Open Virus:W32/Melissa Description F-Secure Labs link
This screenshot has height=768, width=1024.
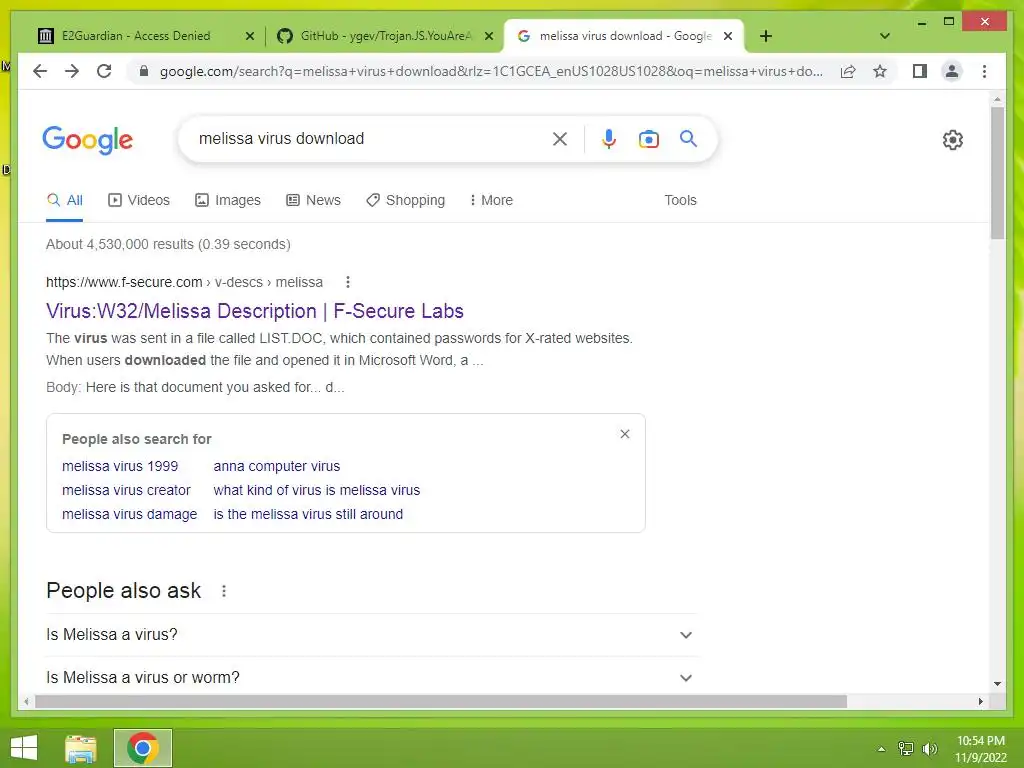(x=255, y=311)
